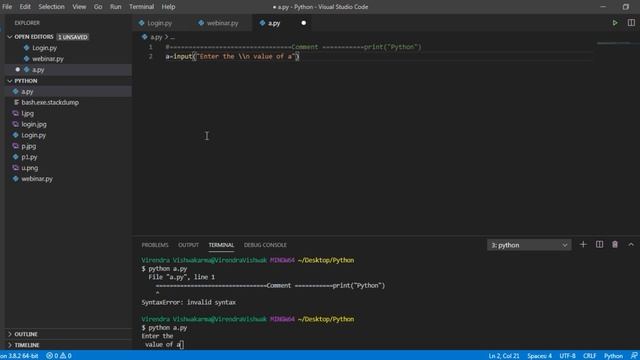The image size is (640, 360).
Task: Click 'SyntaxError: invalid syntax' in terminal
Action: (189, 302)
